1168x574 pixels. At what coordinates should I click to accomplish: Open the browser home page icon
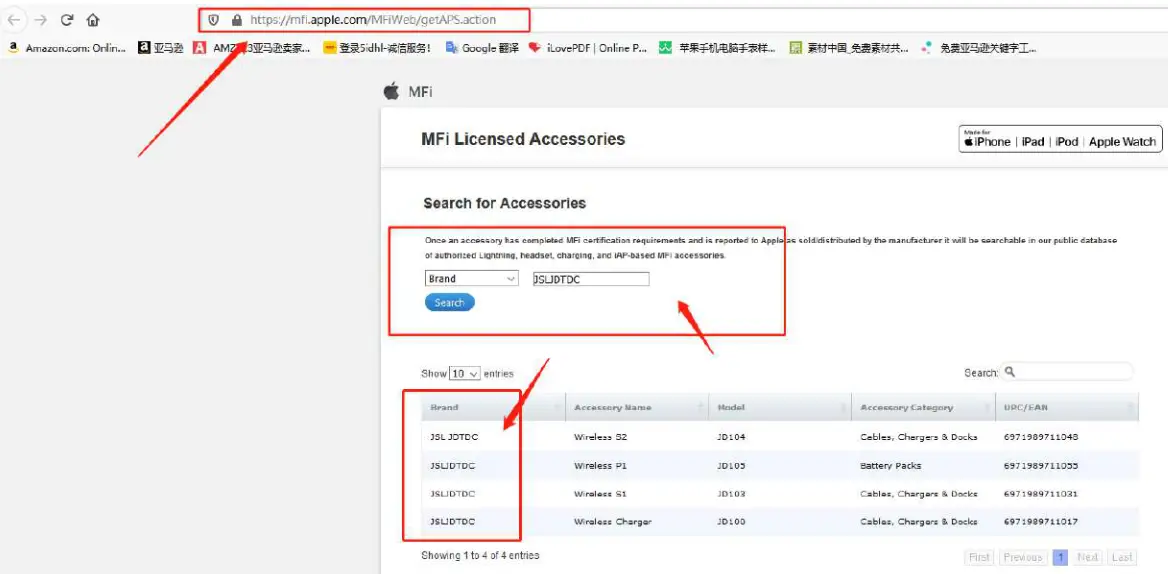(x=92, y=20)
